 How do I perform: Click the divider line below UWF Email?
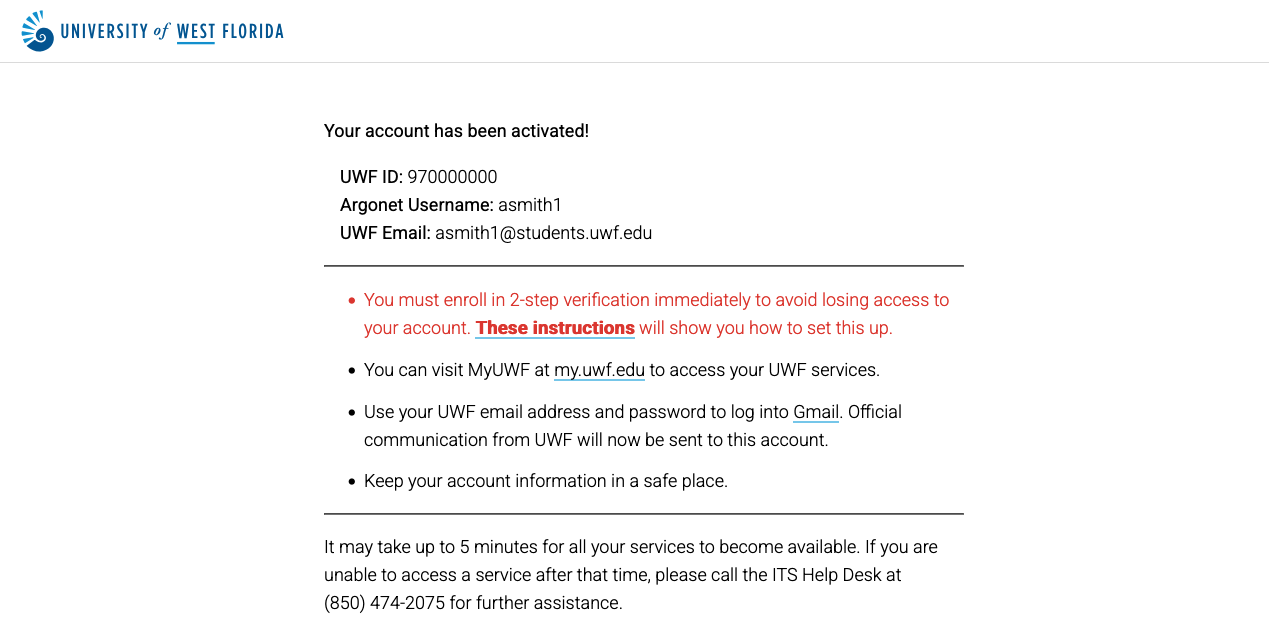tap(644, 266)
